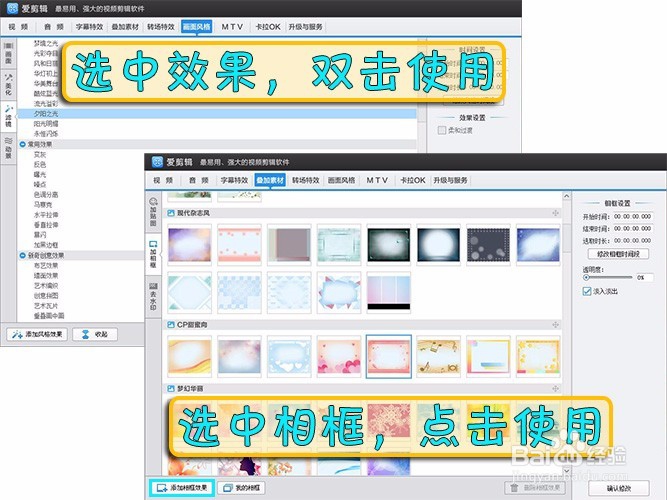Viewport: 667px width, 500px height.
Task: Select yellow star frame in CP甜蜜向
Action: click(538, 356)
